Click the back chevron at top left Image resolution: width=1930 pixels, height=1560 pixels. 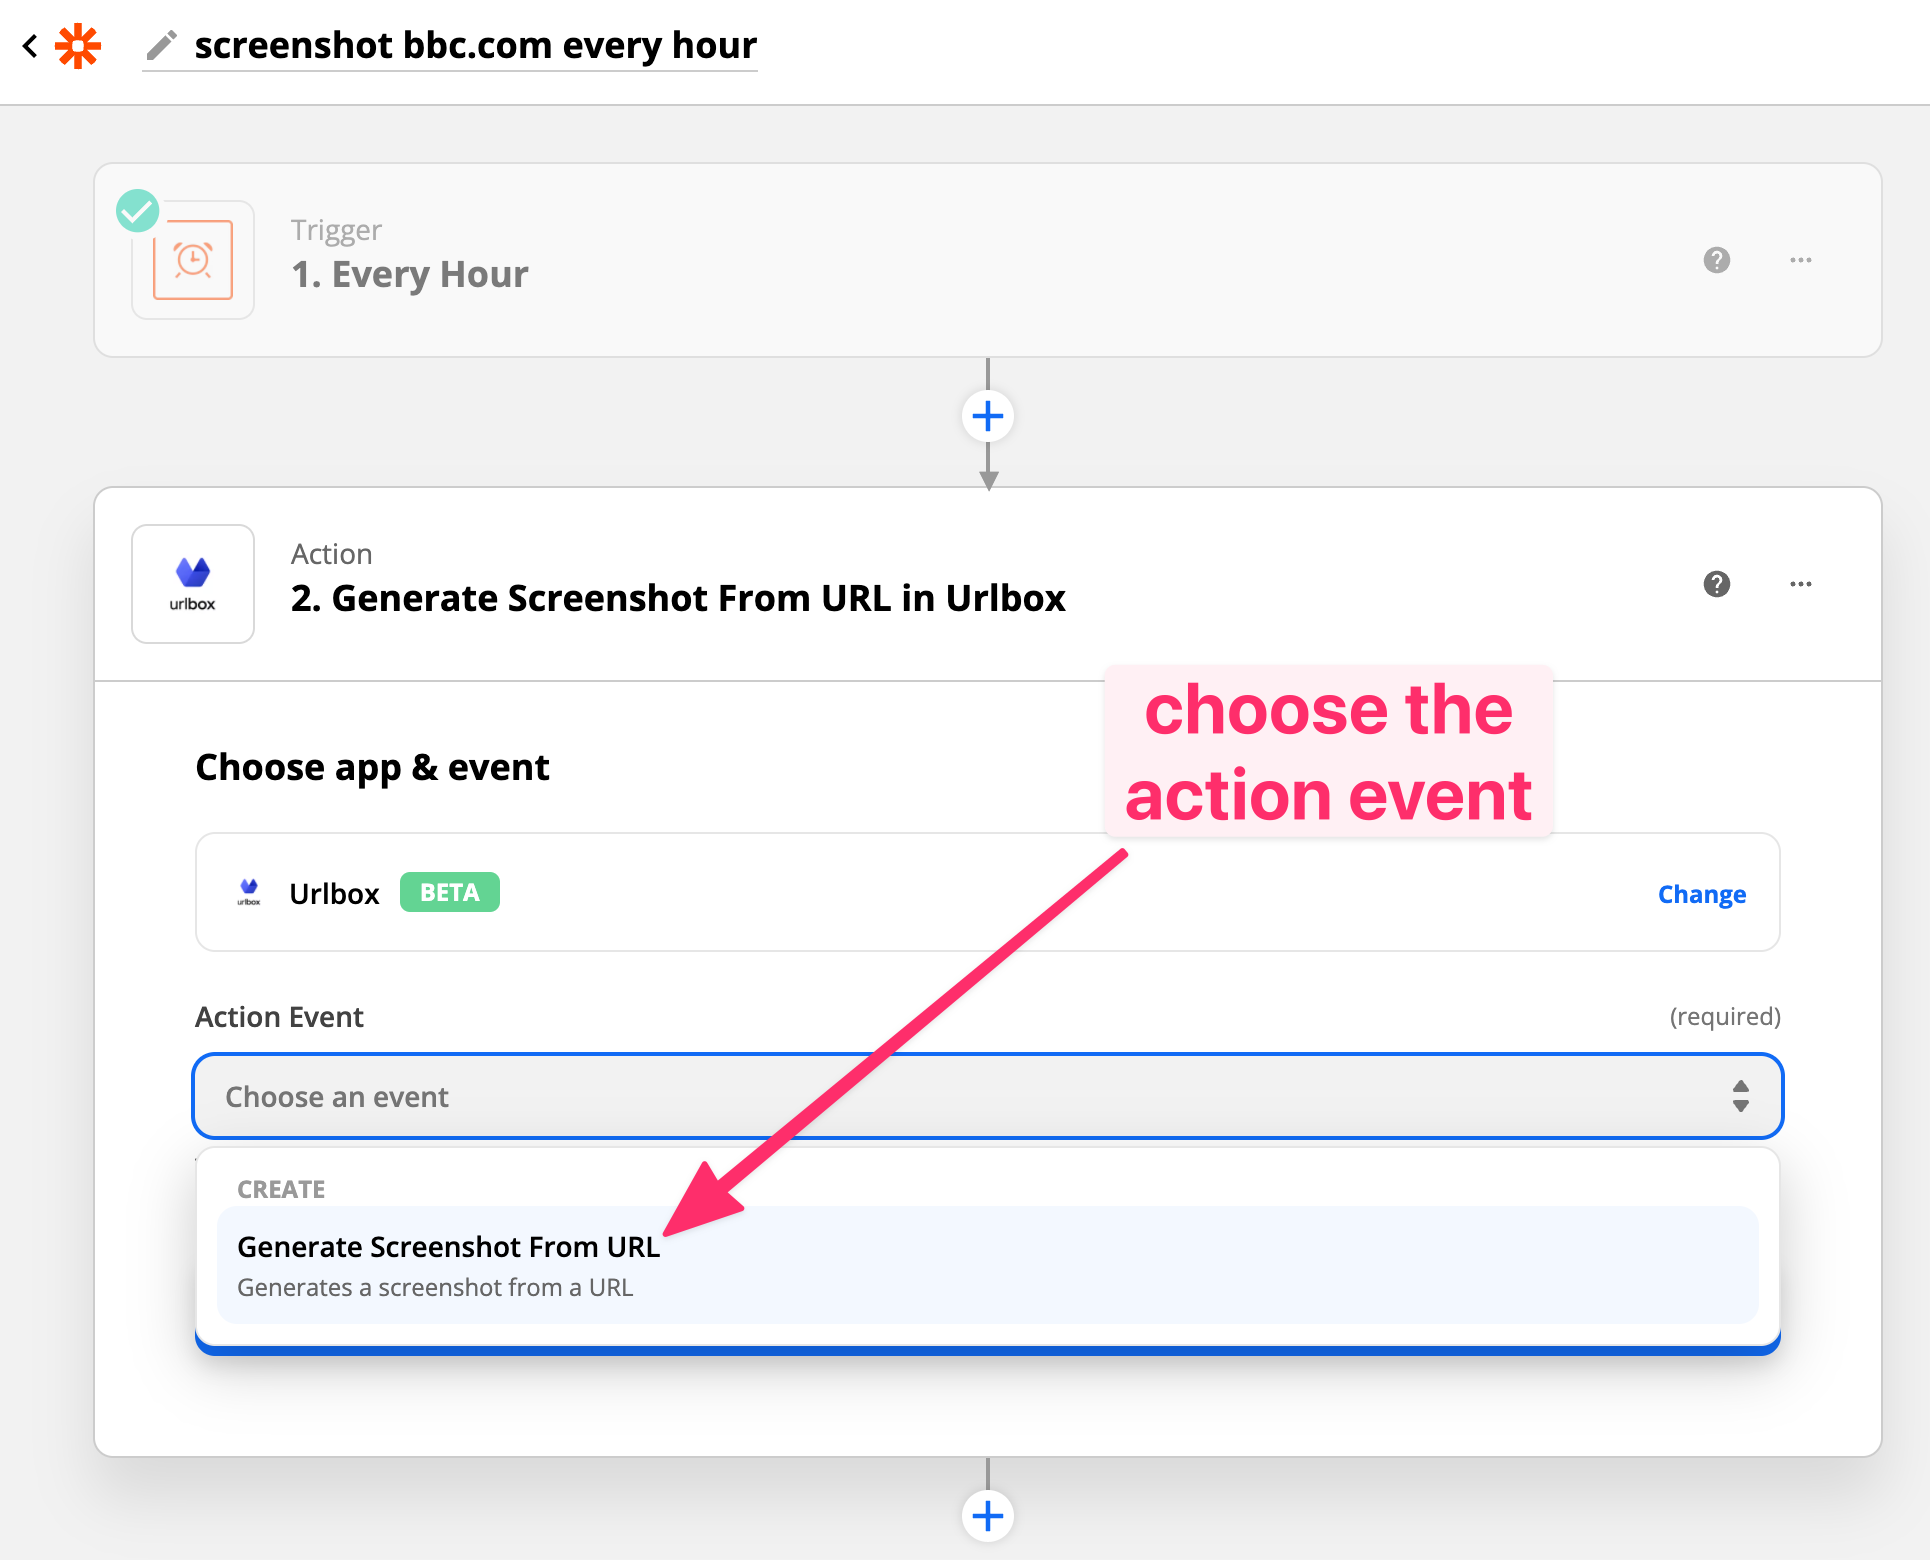pyautogui.click(x=27, y=44)
